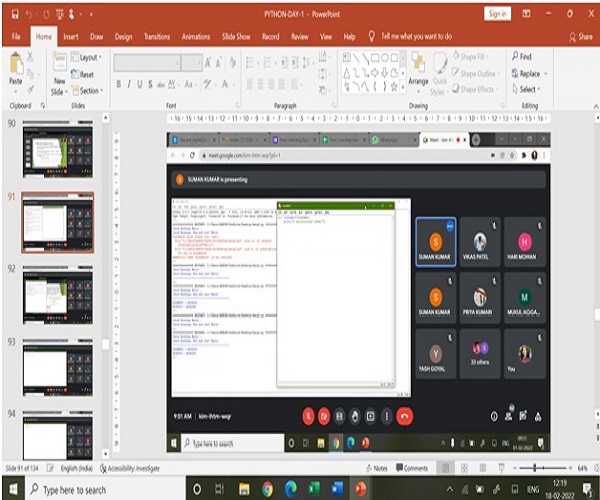Screen dimensions: 600x500
Task: Switch to the Transitions tab
Action: click(x=157, y=37)
